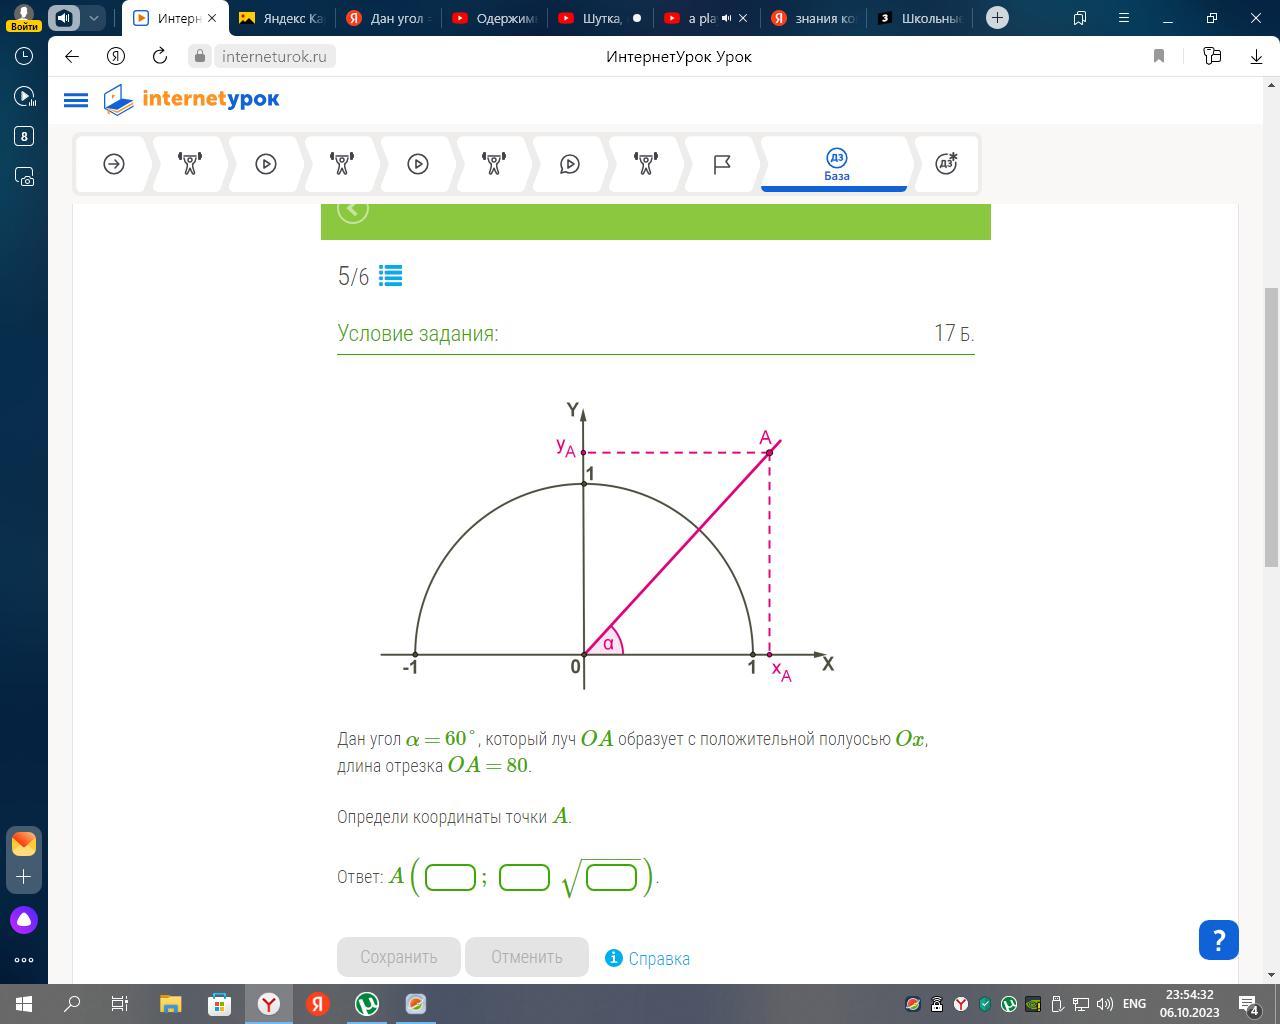Click the interneturok.ru address bar
1280x1024 pixels.
(x=274, y=56)
